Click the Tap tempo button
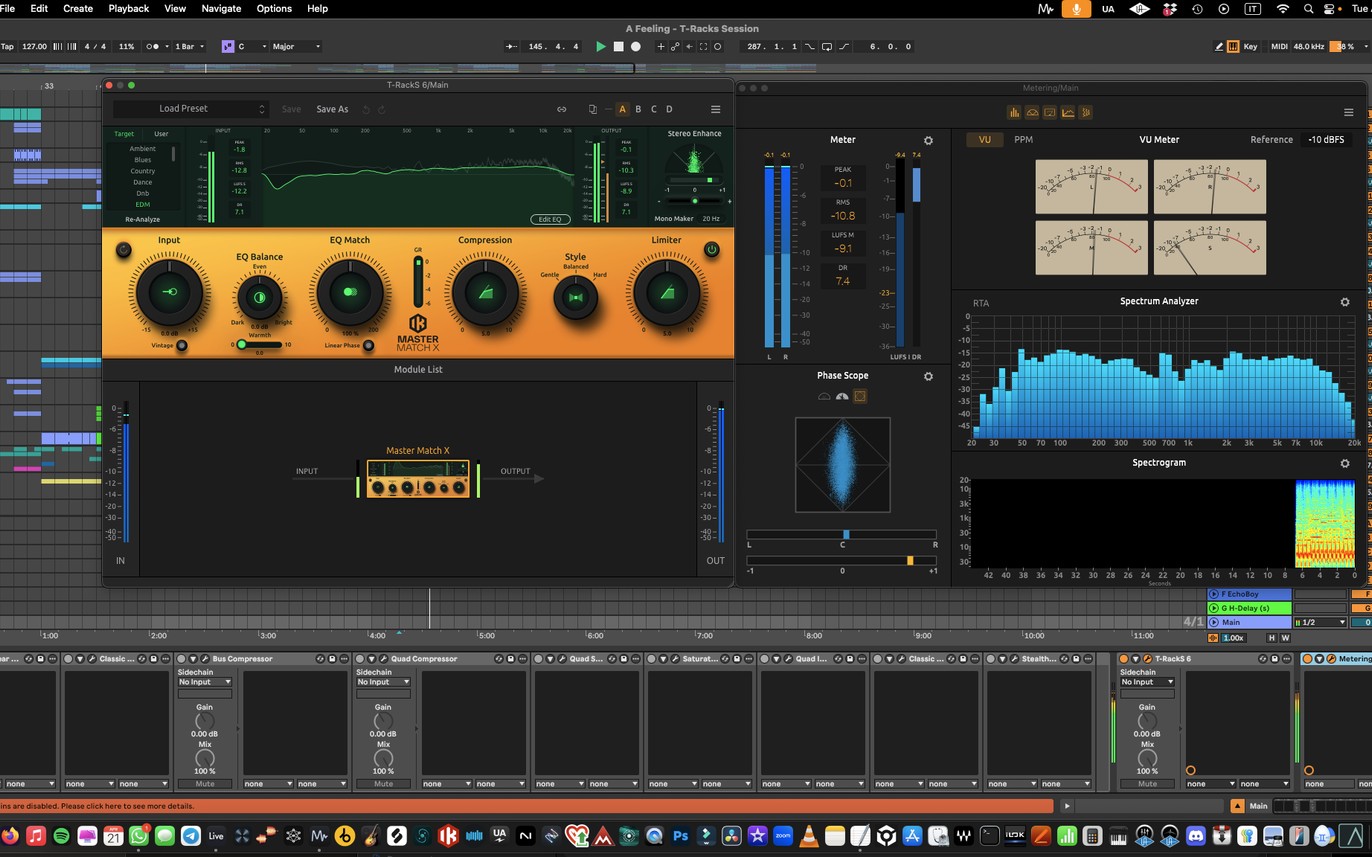 click(8, 46)
